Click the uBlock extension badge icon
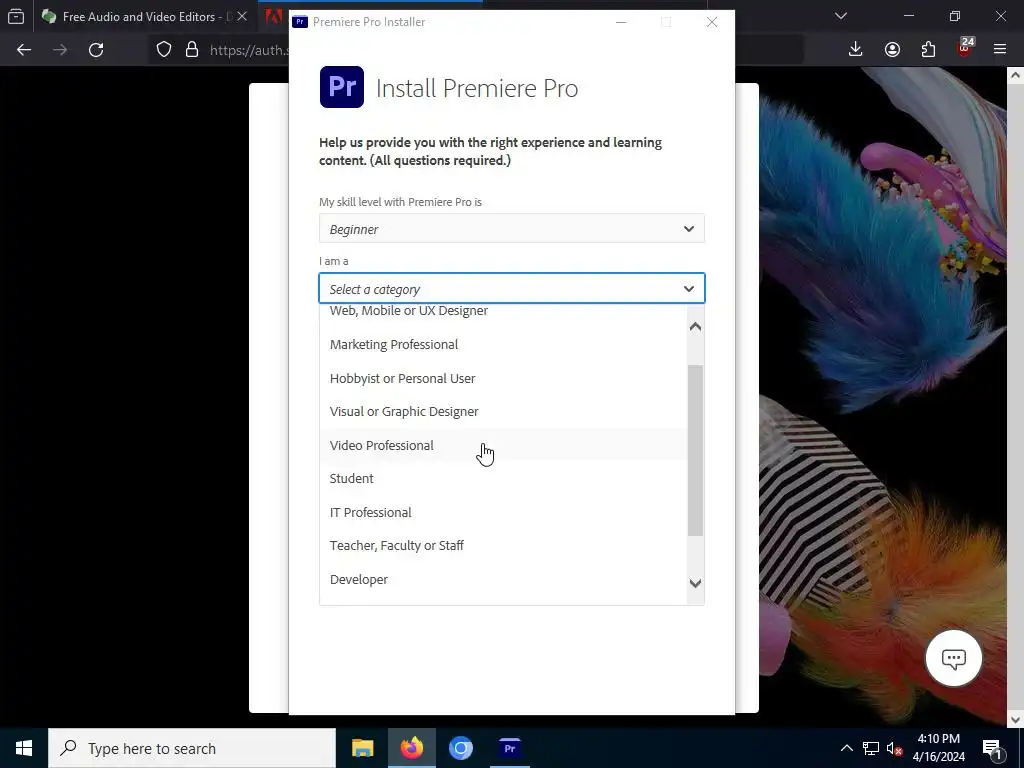The image size is (1024, 768). tap(965, 48)
